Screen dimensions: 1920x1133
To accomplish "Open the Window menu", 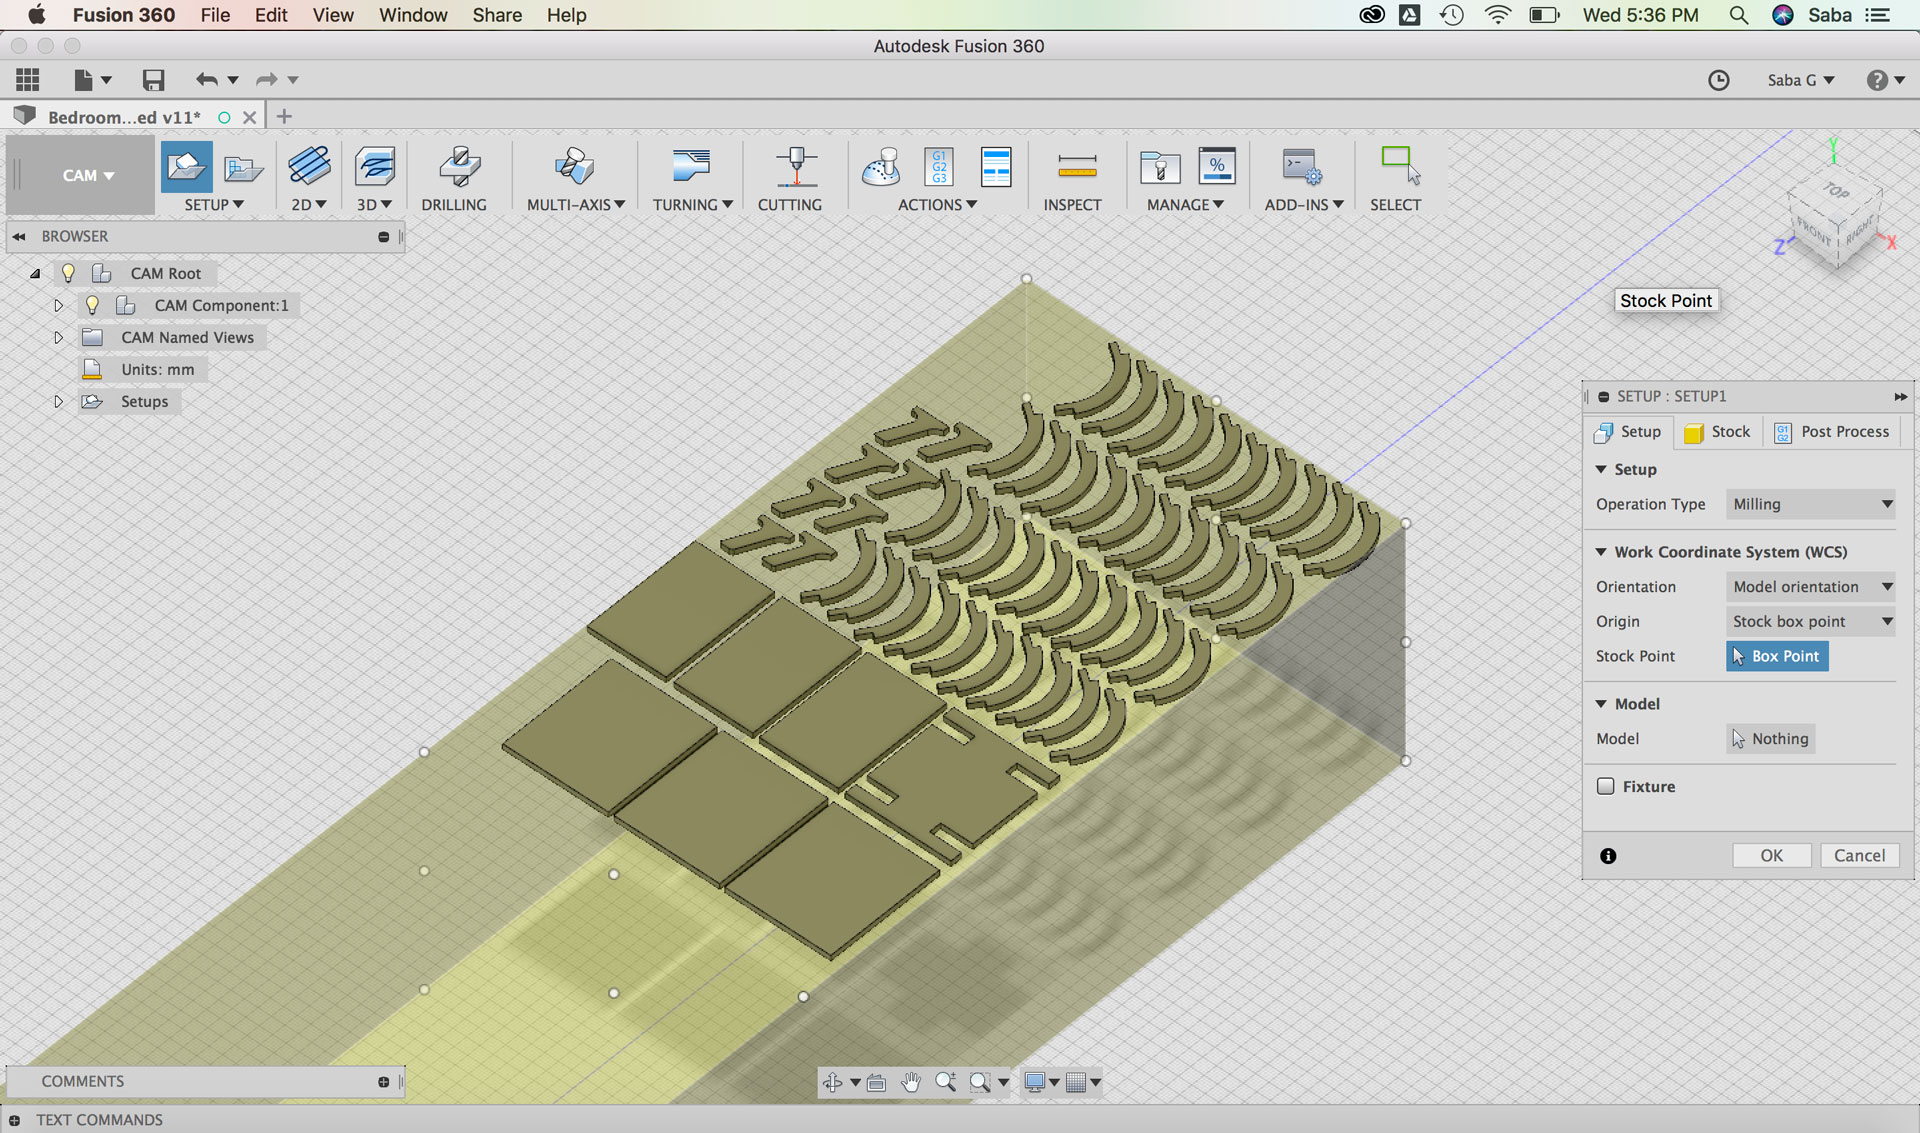I will click(412, 15).
